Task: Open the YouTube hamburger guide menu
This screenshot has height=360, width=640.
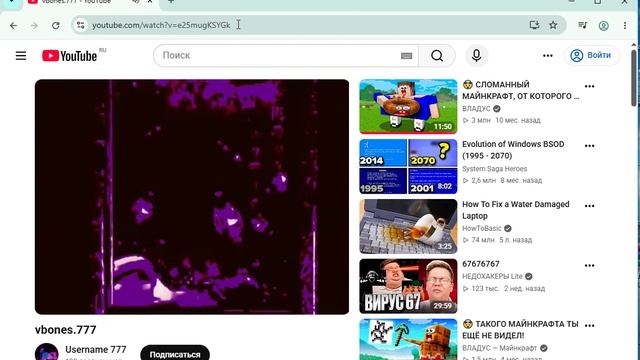Action: [x=21, y=56]
